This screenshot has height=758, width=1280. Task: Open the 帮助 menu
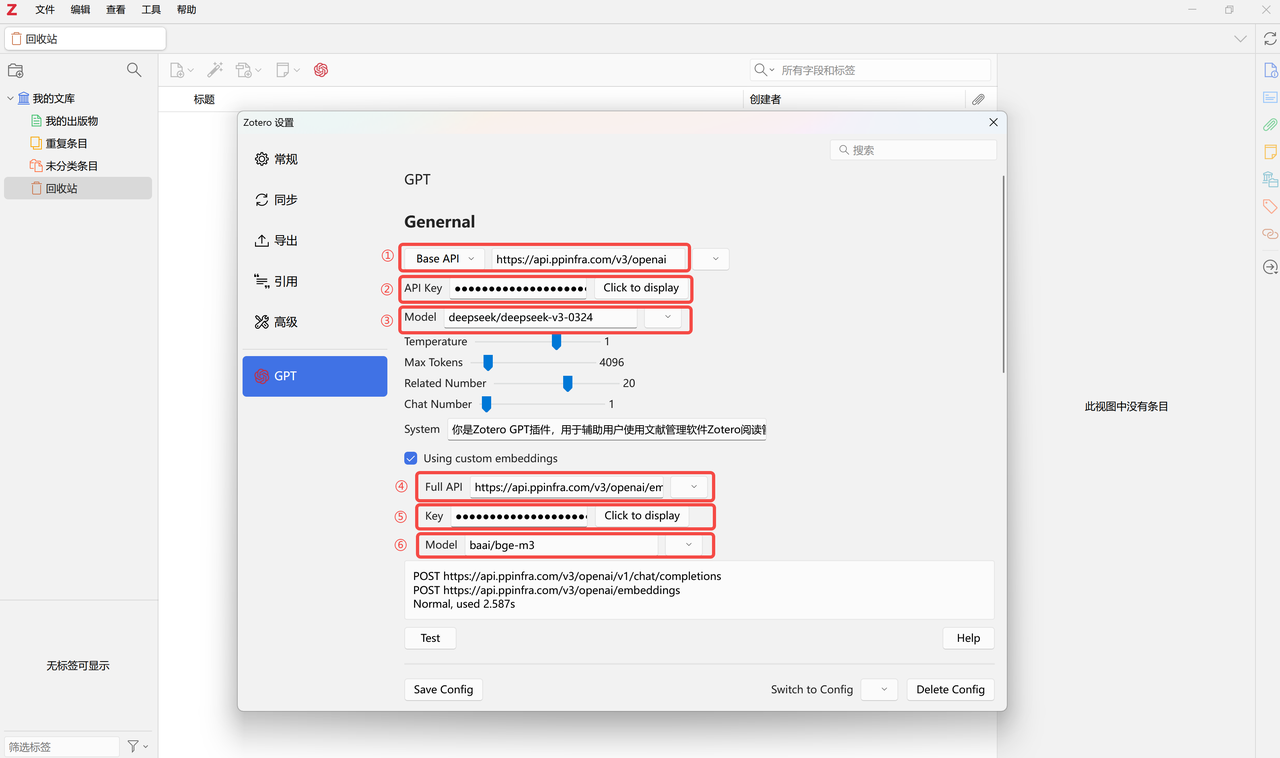pos(186,10)
